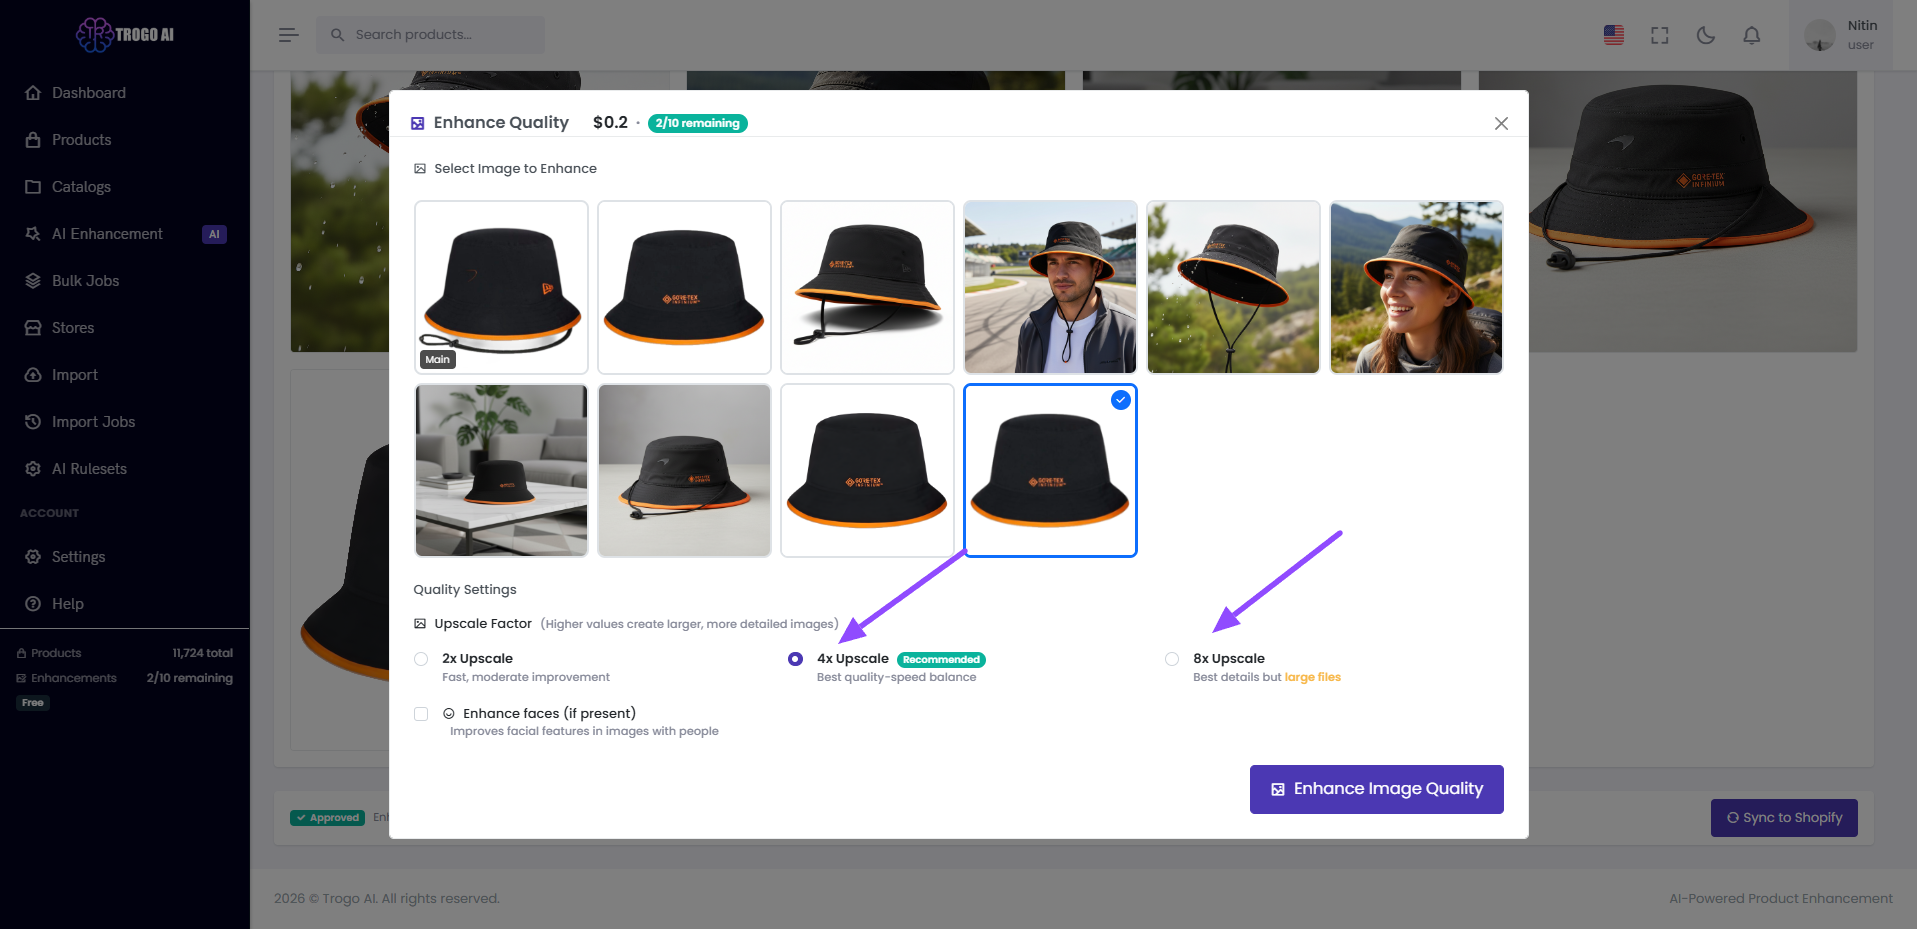Select the hat image labeled Main
Screen dimensions: 1917x929
(501, 287)
